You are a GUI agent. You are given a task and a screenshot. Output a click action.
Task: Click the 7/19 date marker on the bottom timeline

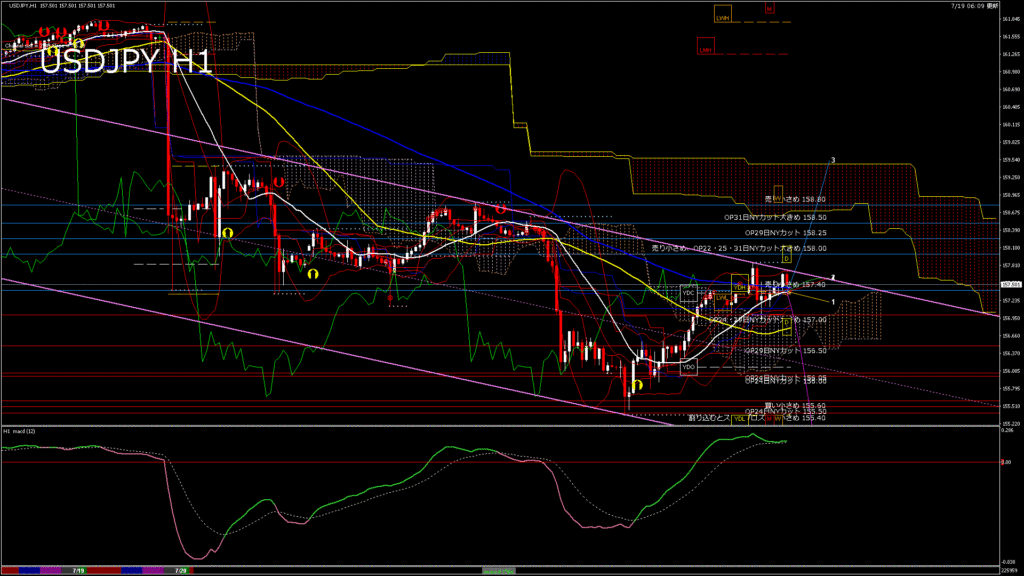tap(78, 570)
